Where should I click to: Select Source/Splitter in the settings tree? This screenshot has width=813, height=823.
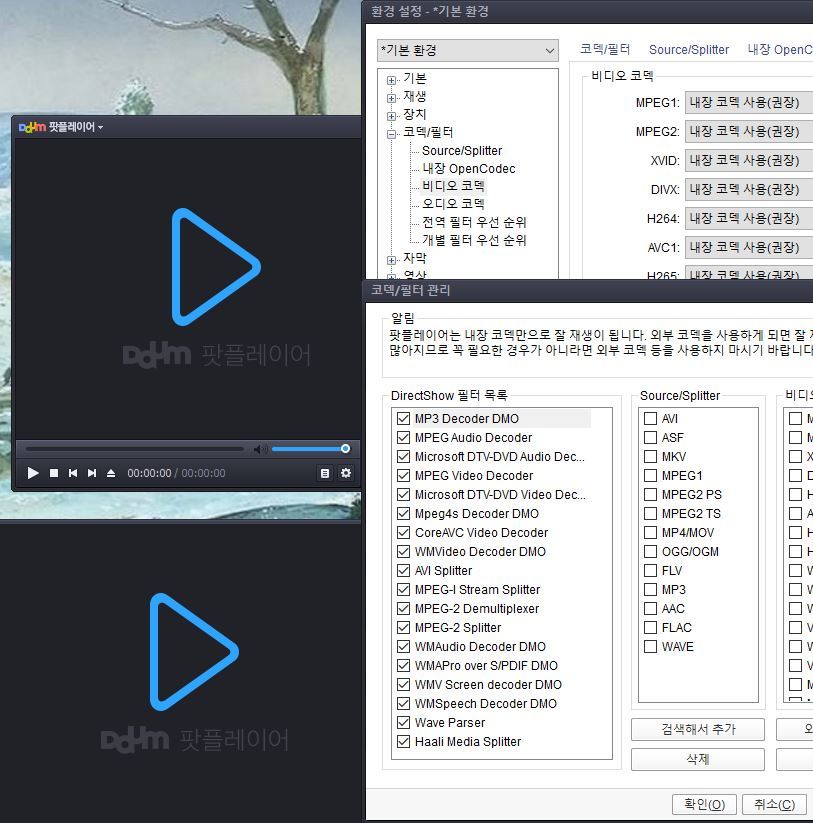tap(462, 151)
